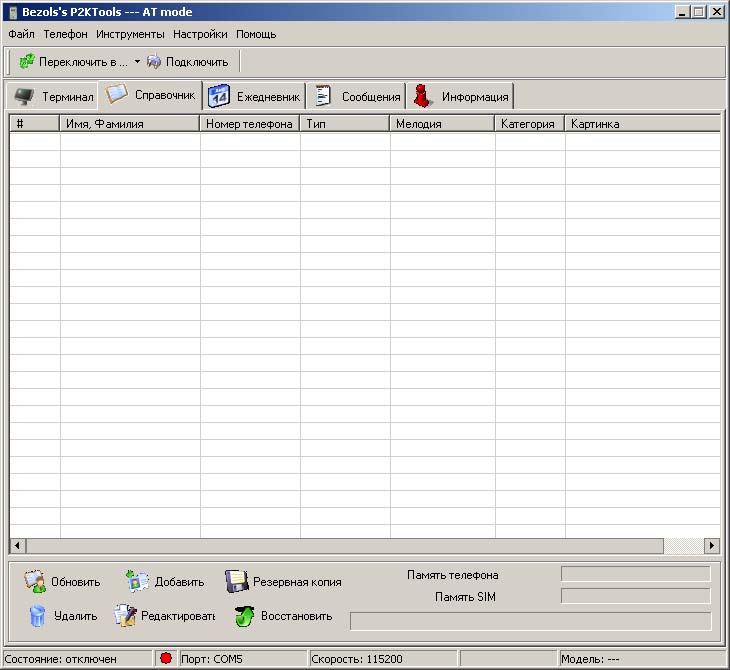Sort by Имя, Фамилия column header

pos(130,124)
